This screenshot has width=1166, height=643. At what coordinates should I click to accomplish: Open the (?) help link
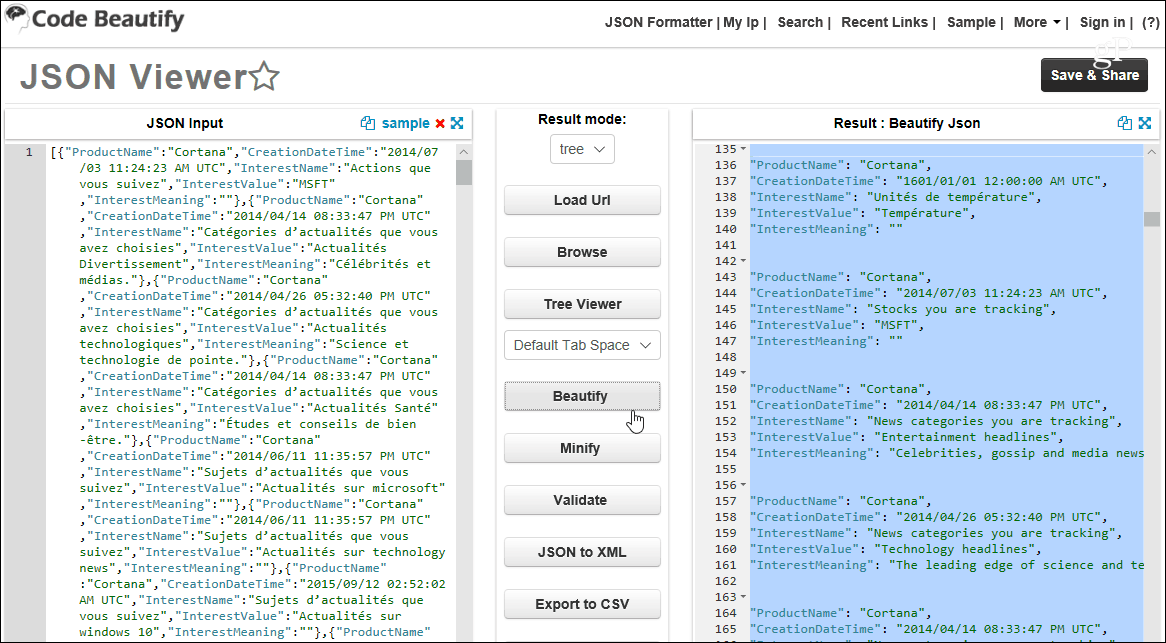click(1150, 22)
